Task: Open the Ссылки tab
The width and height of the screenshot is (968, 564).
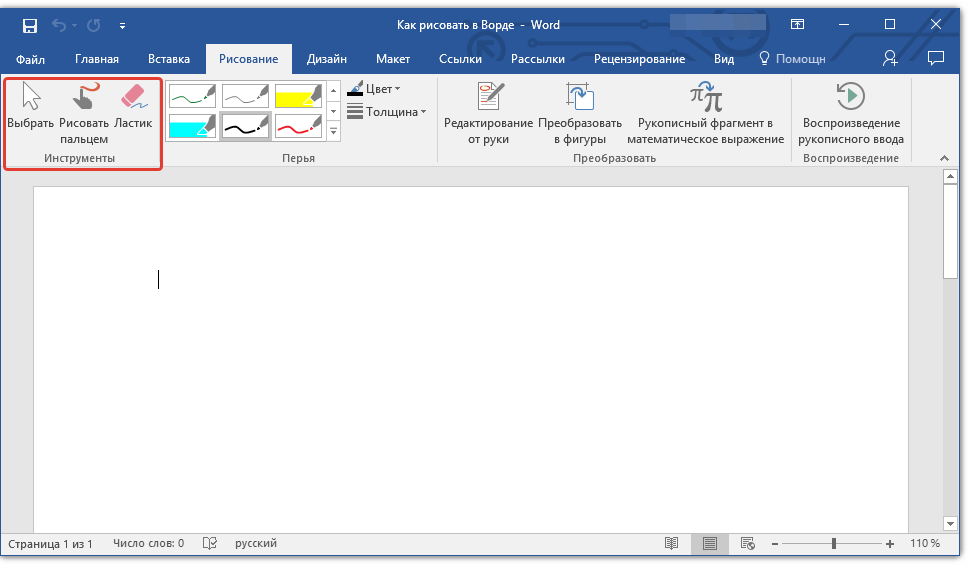Action: click(460, 59)
